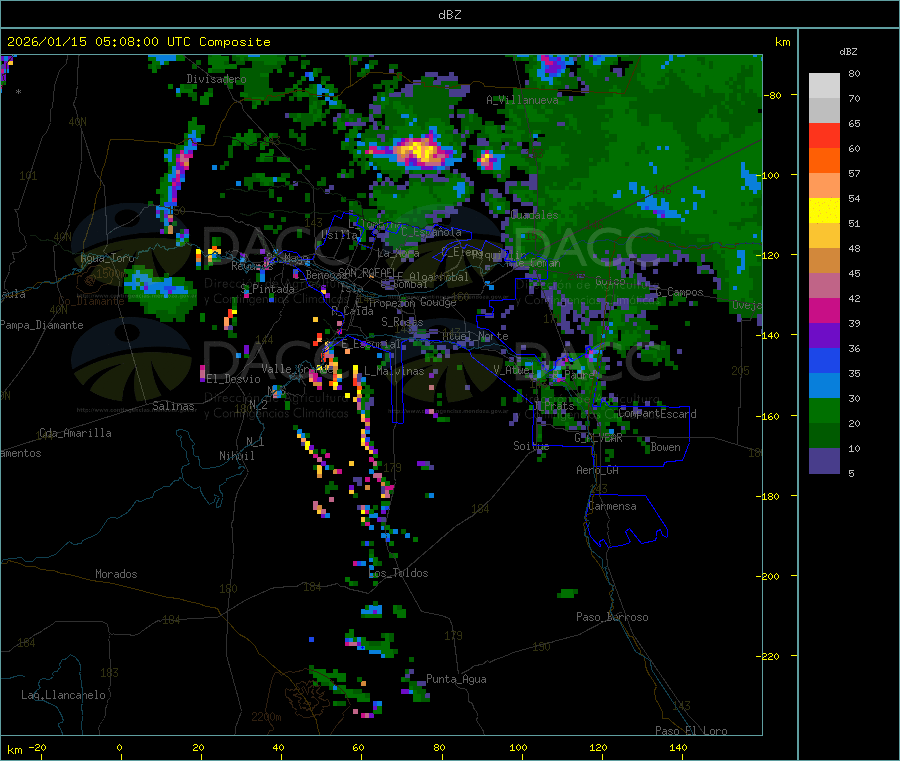Click the '2200m' elevation label
The height and width of the screenshot is (761, 900).
pos(266,717)
